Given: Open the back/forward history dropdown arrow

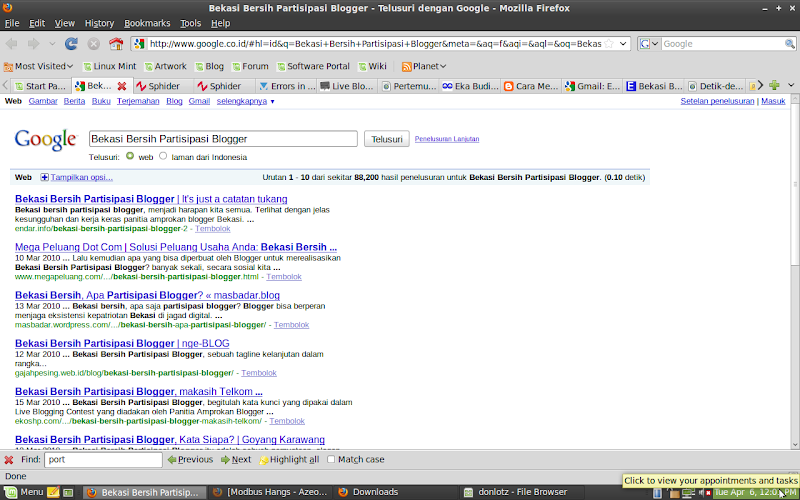Looking at the screenshot, I should pos(52,44).
